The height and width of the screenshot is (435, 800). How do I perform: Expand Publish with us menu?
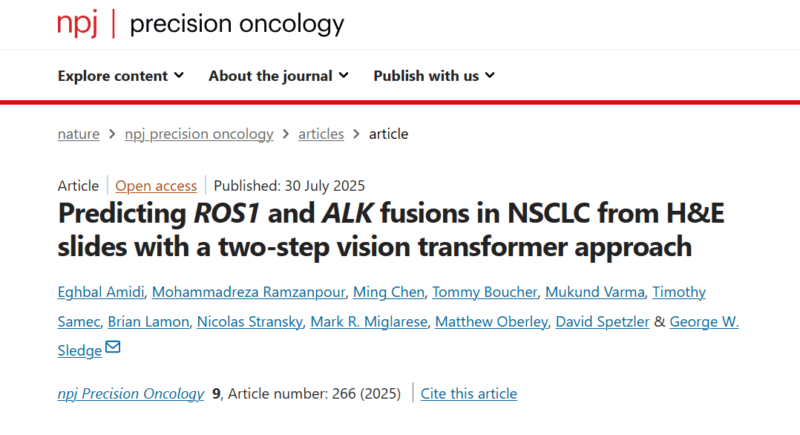[434, 75]
